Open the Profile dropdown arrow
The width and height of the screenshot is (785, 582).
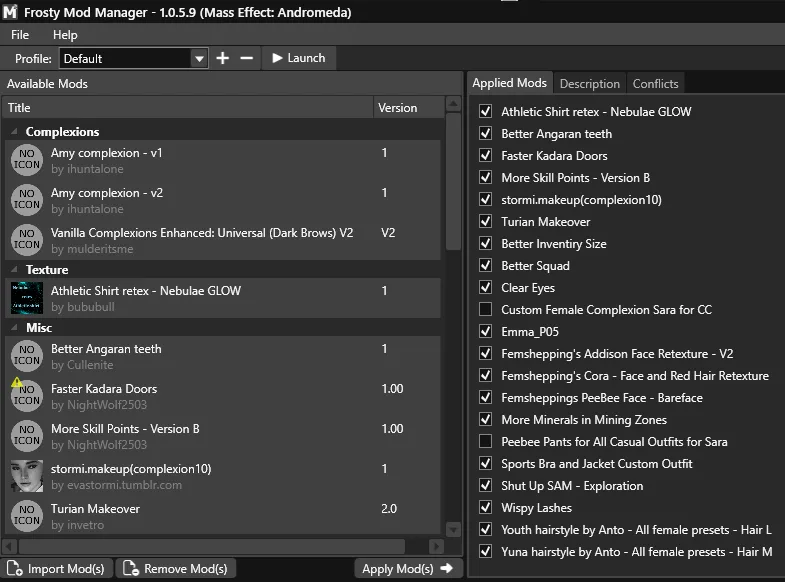pyautogui.click(x=199, y=59)
